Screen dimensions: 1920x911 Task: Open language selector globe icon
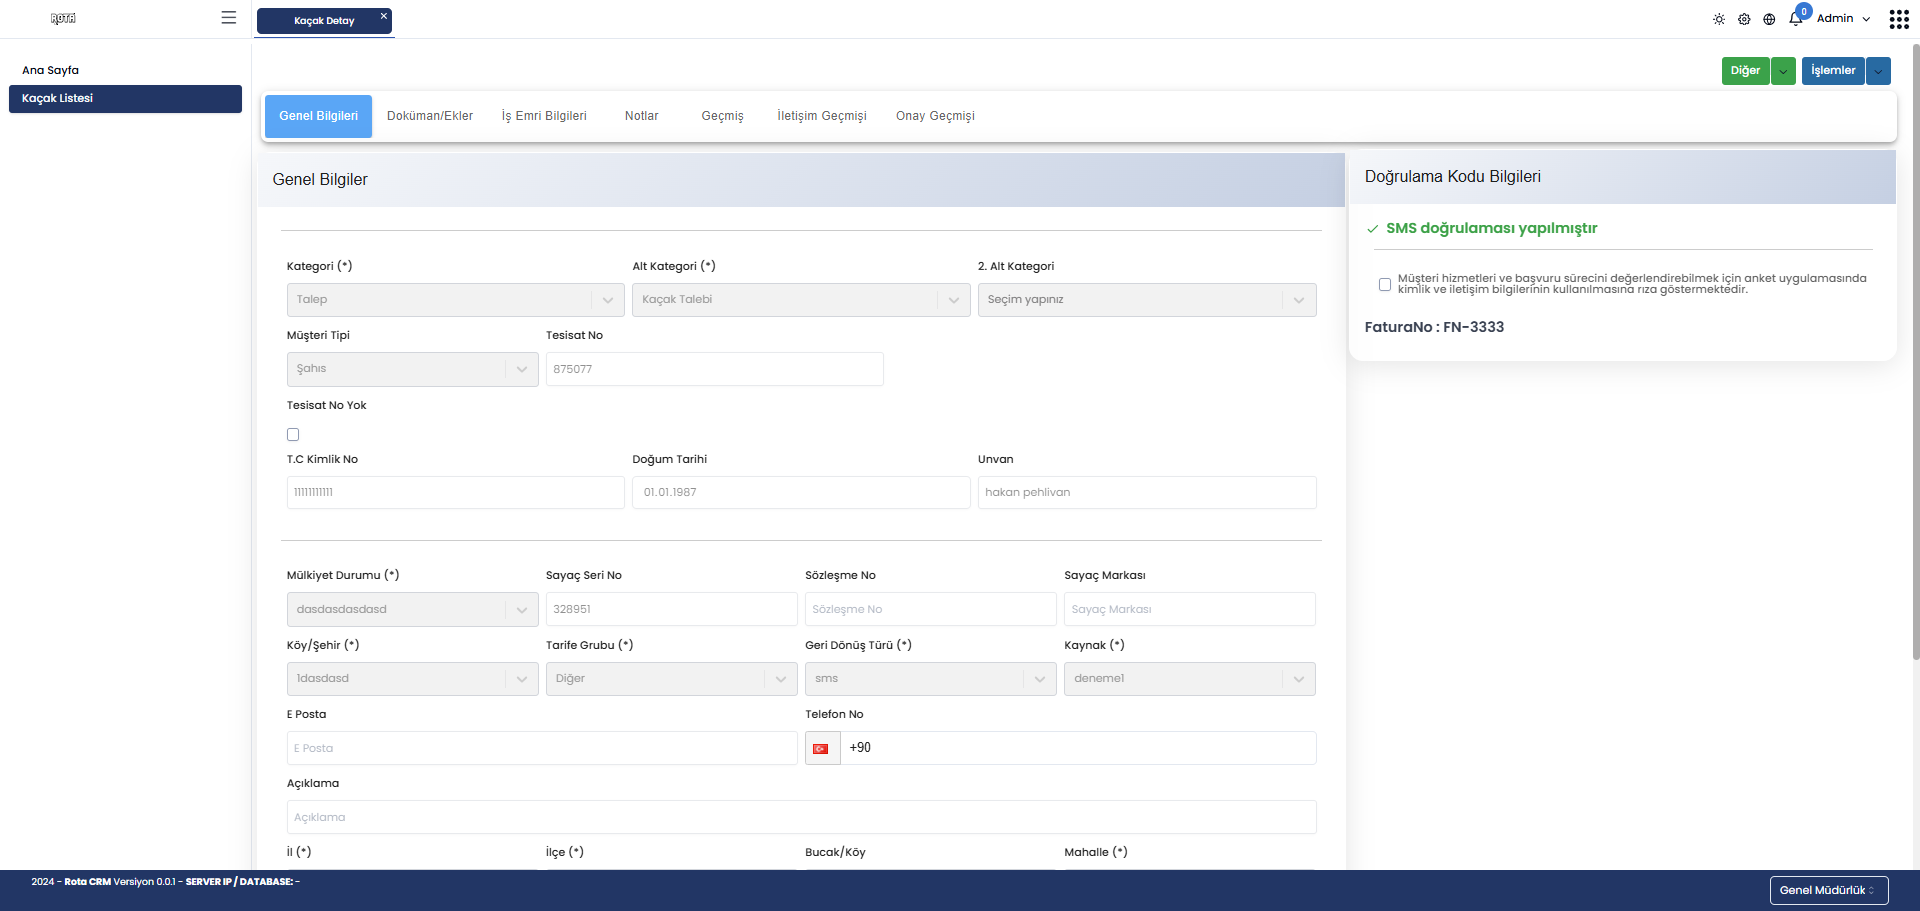pyautogui.click(x=1769, y=19)
